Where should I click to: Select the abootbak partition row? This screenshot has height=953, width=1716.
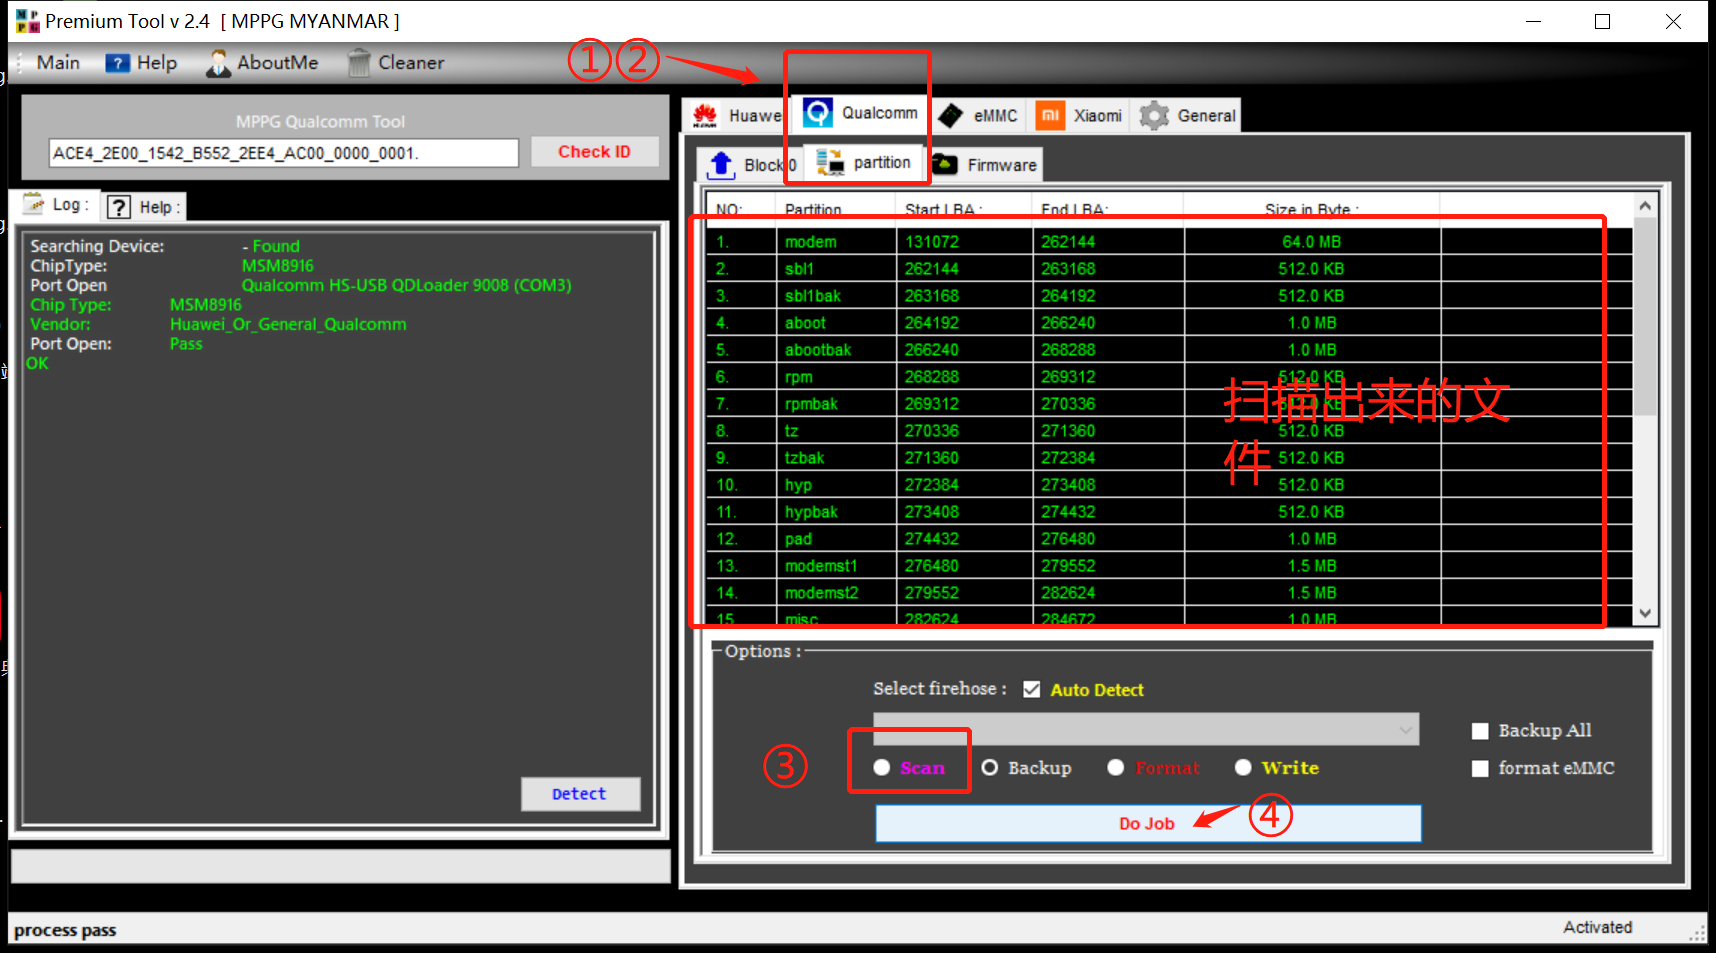[1169, 350]
